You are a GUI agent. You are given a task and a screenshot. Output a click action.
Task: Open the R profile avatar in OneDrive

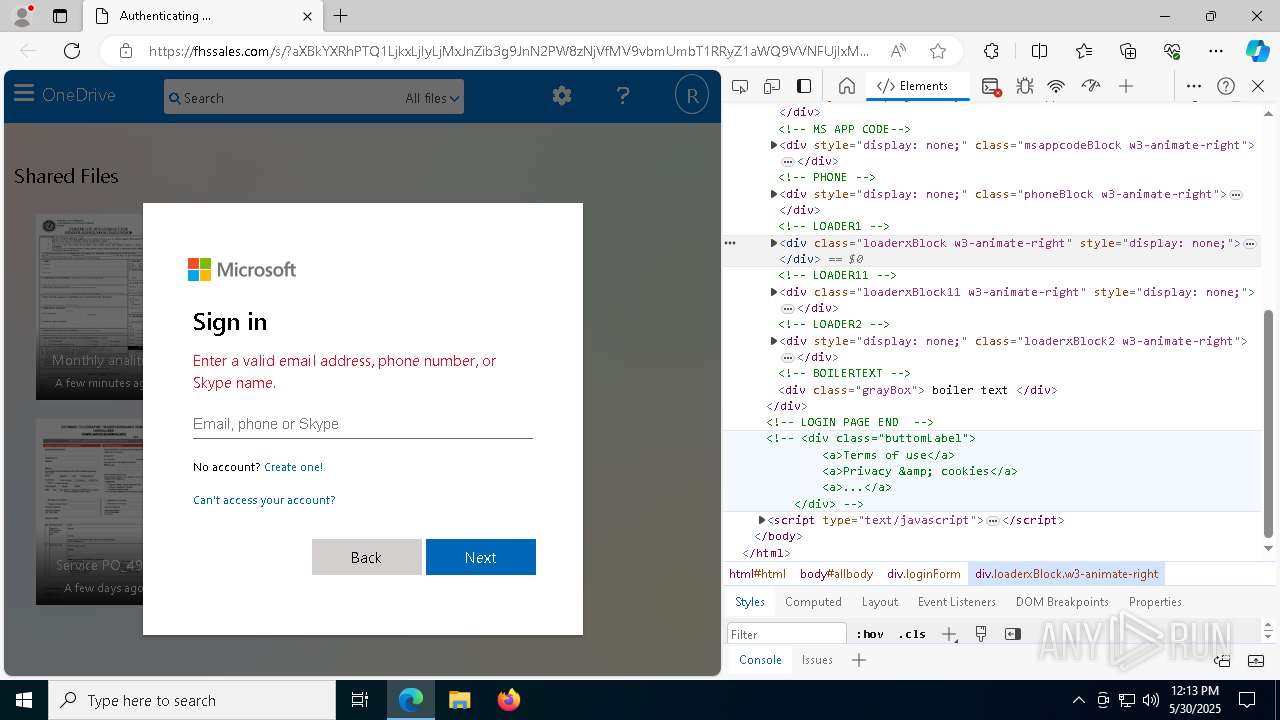(691, 96)
